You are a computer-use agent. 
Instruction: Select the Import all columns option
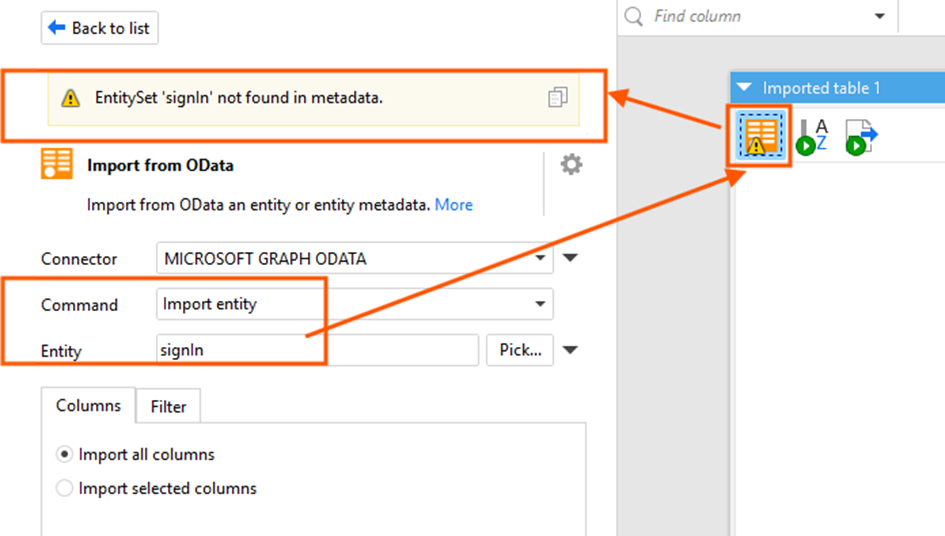(65, 454)
